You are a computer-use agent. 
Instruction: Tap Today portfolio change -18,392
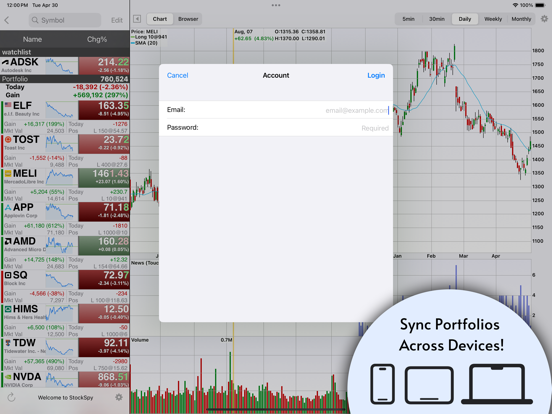coord(101,87)
